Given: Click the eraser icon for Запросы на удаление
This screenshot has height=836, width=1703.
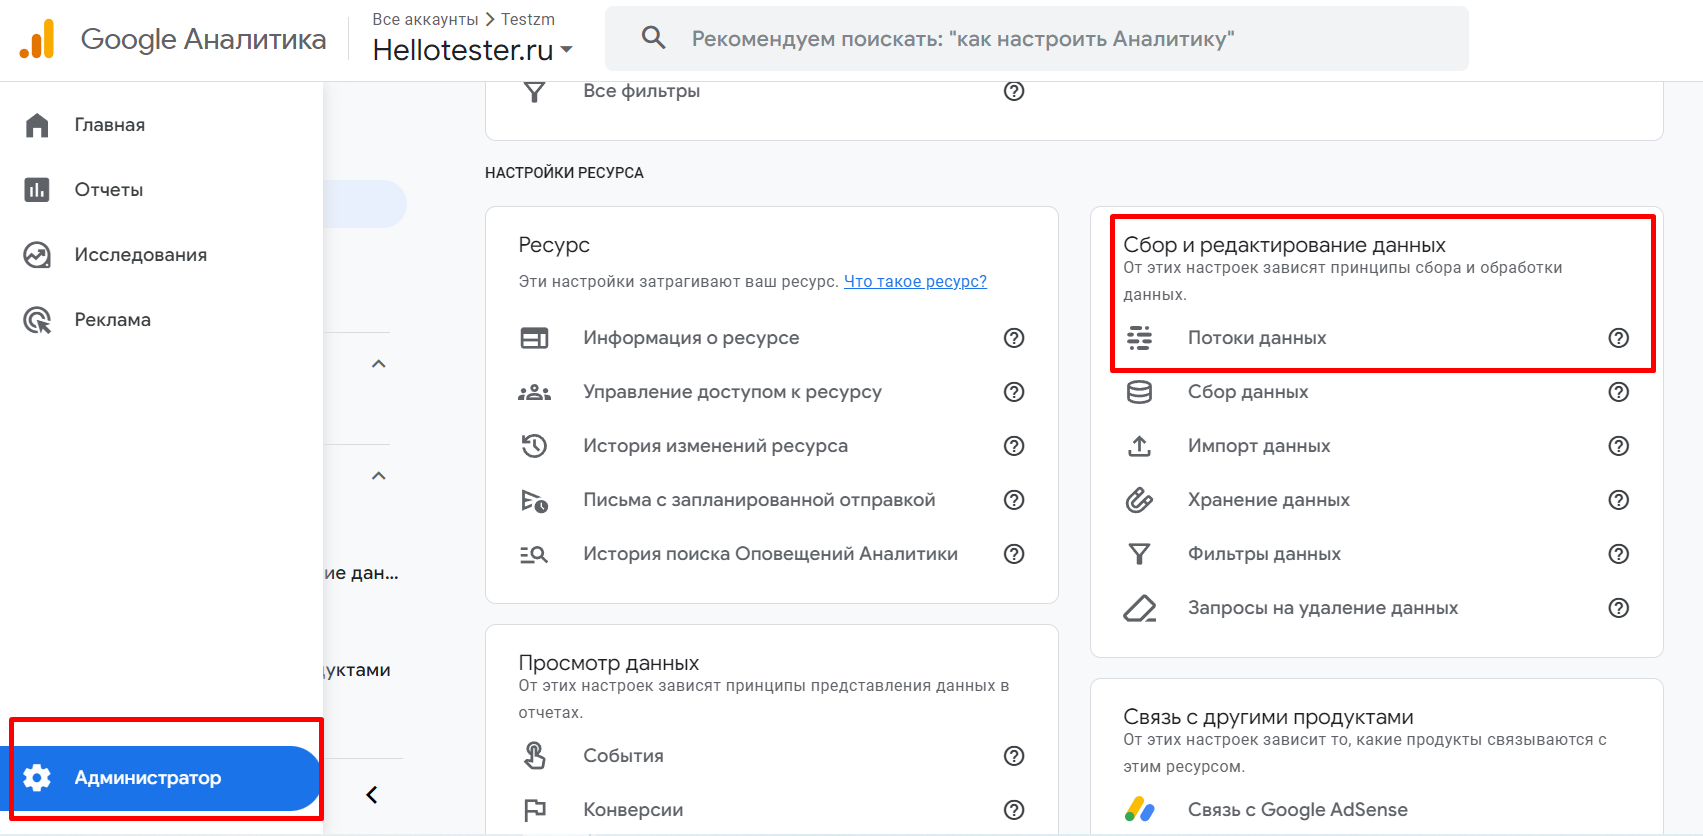Looking at the screenshot, I should click(x=1139, y=608).
